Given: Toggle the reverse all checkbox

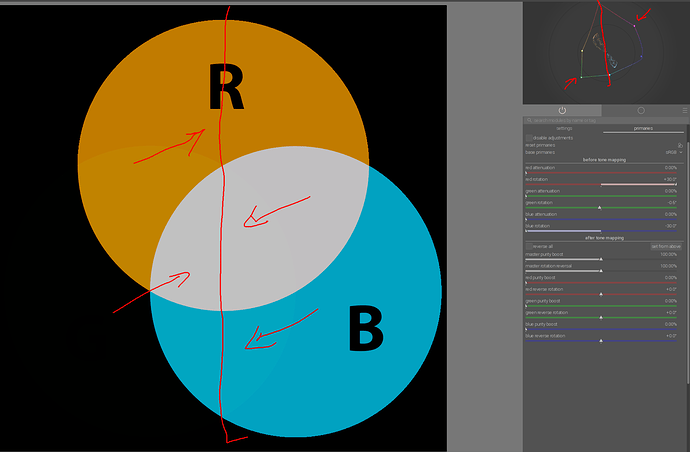Looking at the screenshot, I should (529, 246).
